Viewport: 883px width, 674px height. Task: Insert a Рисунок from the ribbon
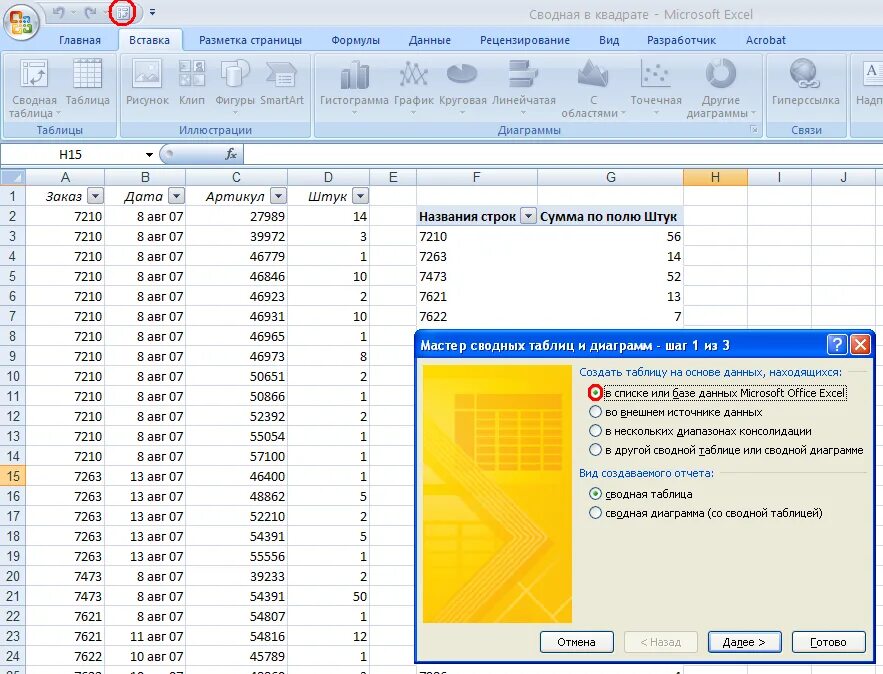pyautogui.click(x=147, y=83)
